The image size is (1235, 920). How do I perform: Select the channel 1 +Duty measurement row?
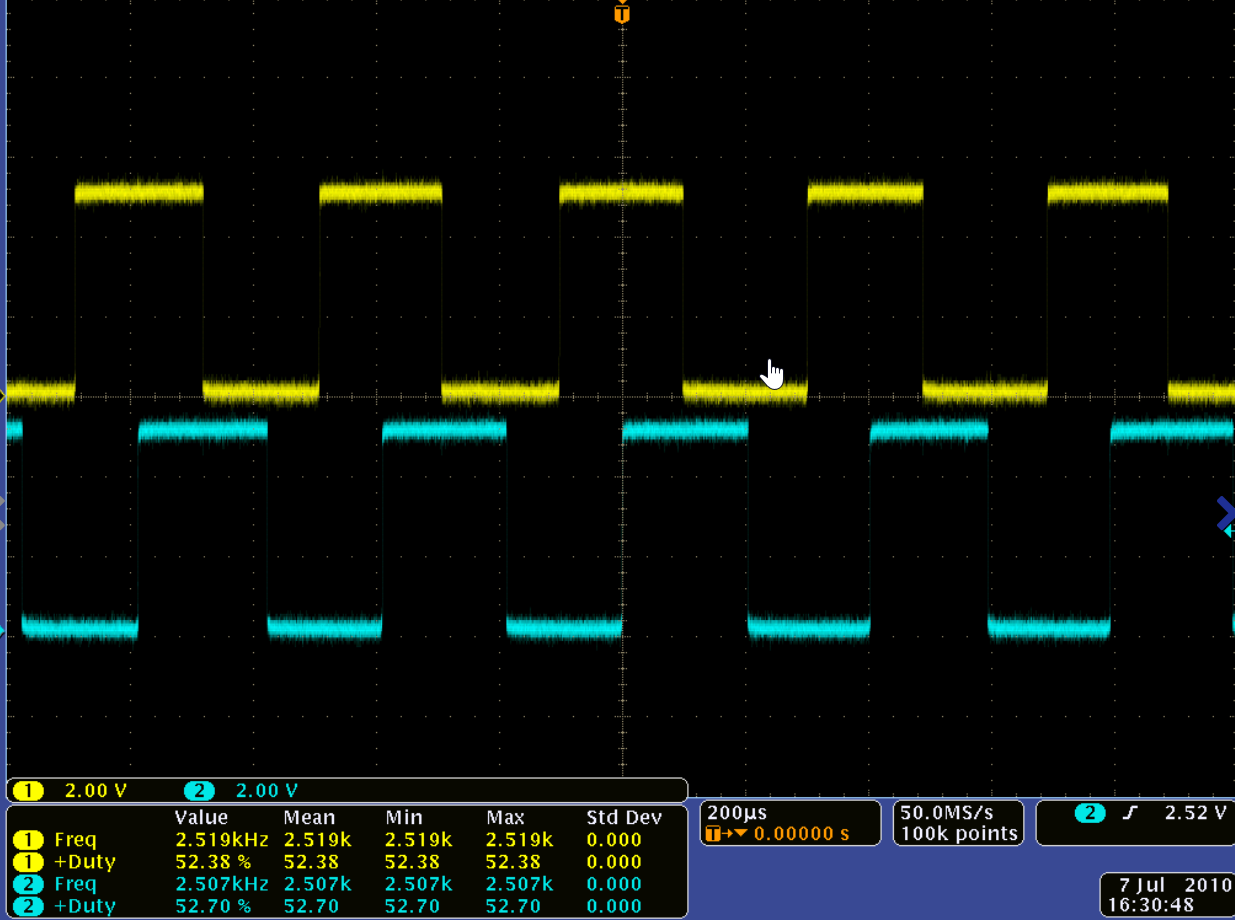[84, 862]
